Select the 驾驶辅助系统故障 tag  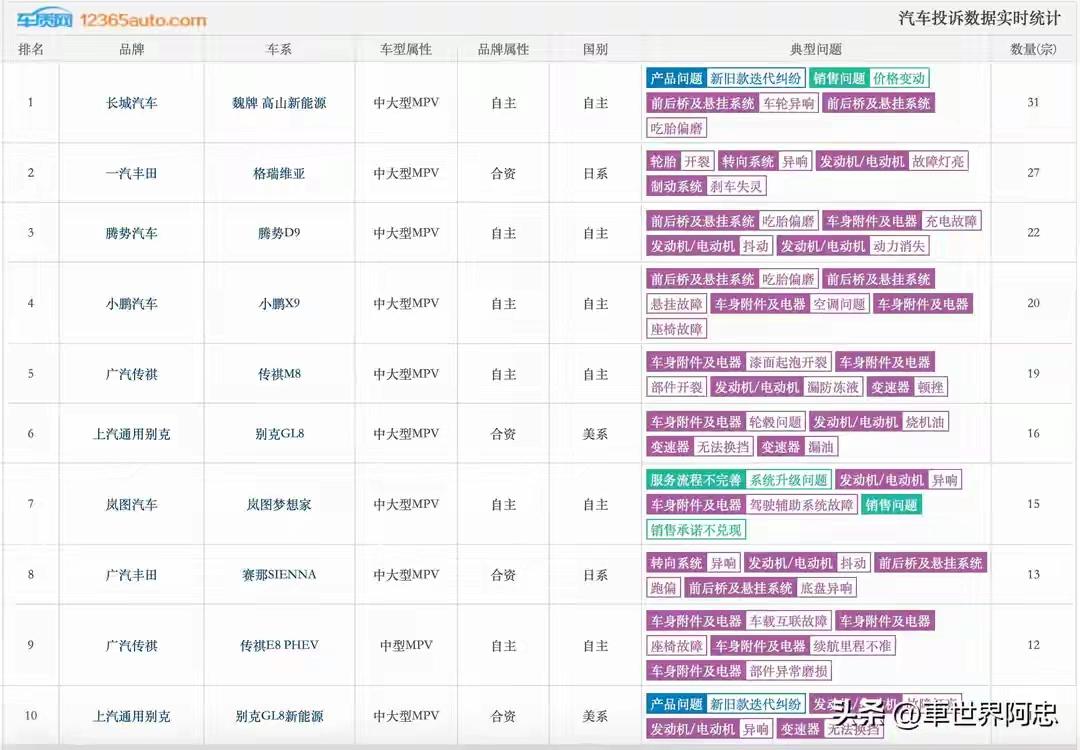[802, 505]
